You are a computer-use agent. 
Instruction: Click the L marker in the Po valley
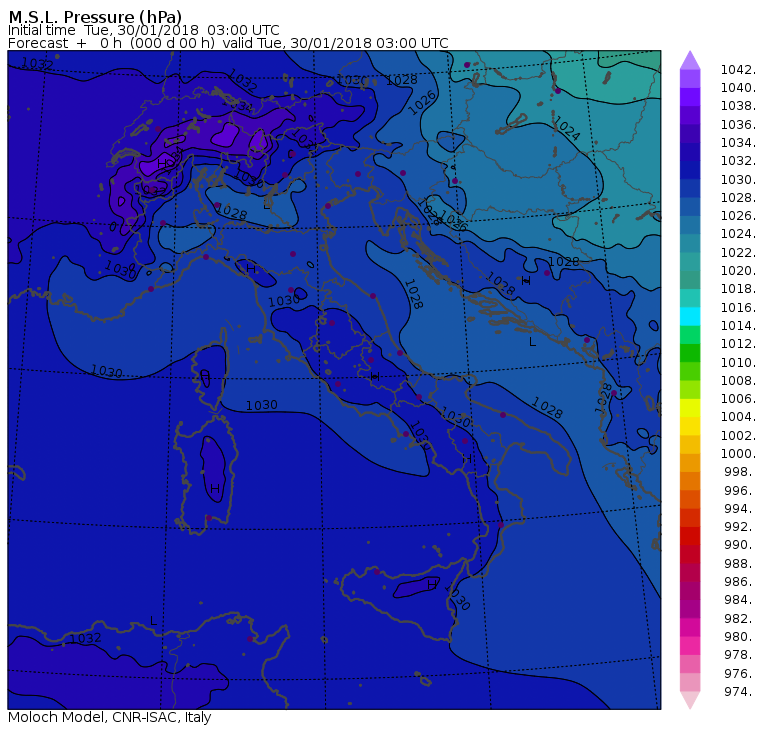pyautogui.click(x=267, y=205)
